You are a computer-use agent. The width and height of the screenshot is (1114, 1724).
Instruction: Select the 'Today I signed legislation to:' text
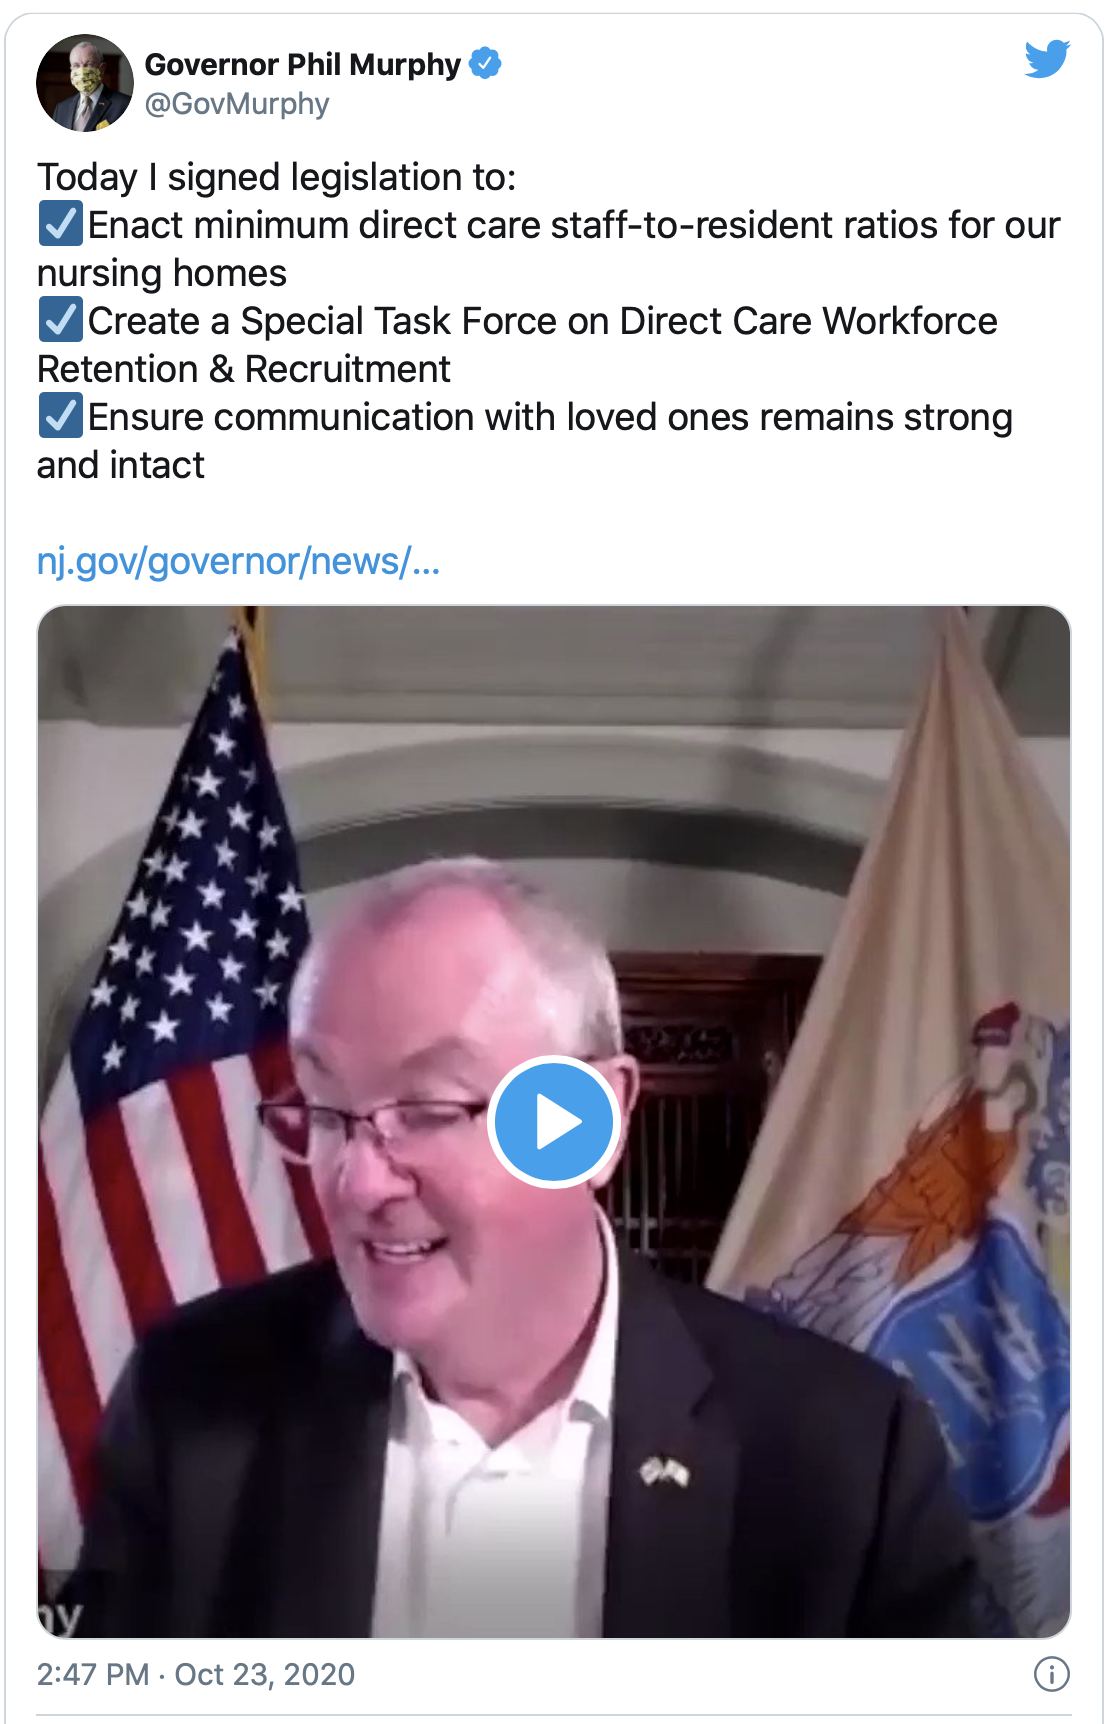pos(277,177)
